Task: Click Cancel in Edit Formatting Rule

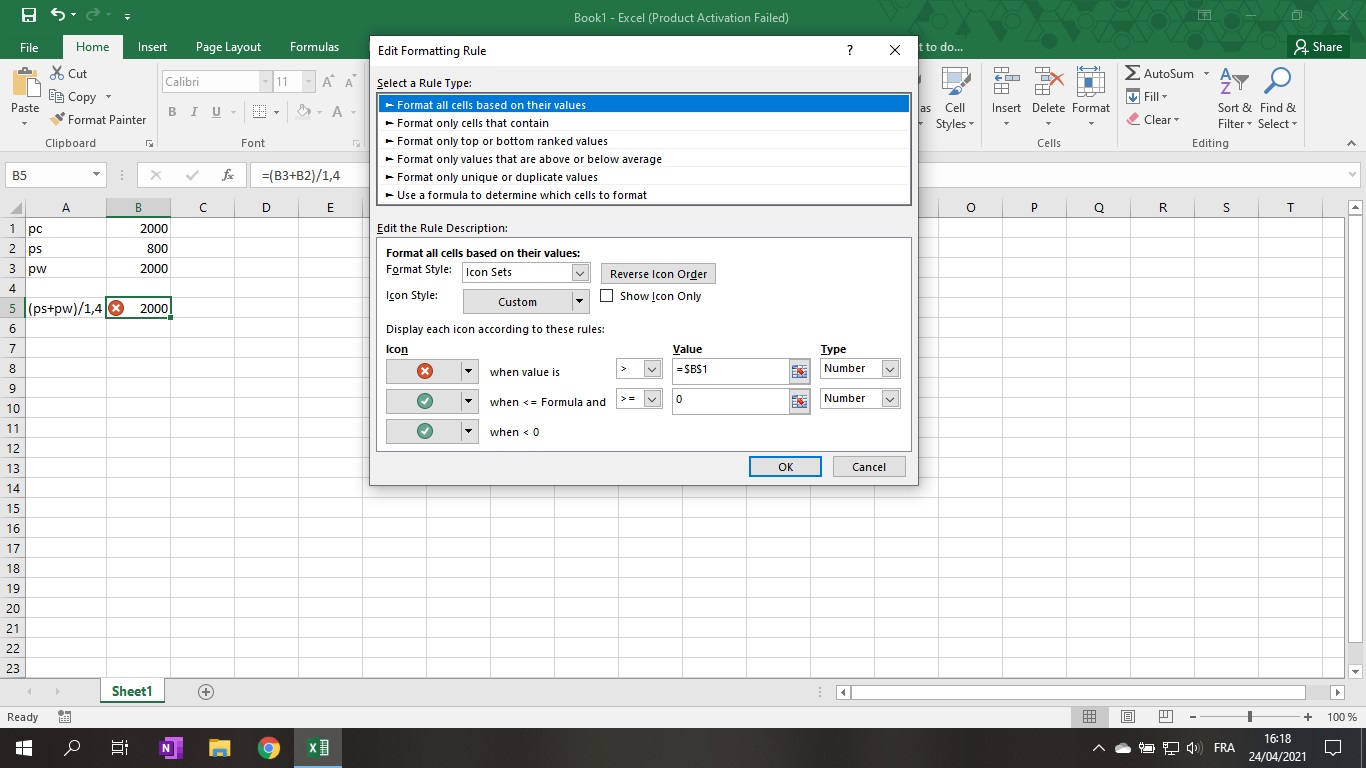Action: 869,467
